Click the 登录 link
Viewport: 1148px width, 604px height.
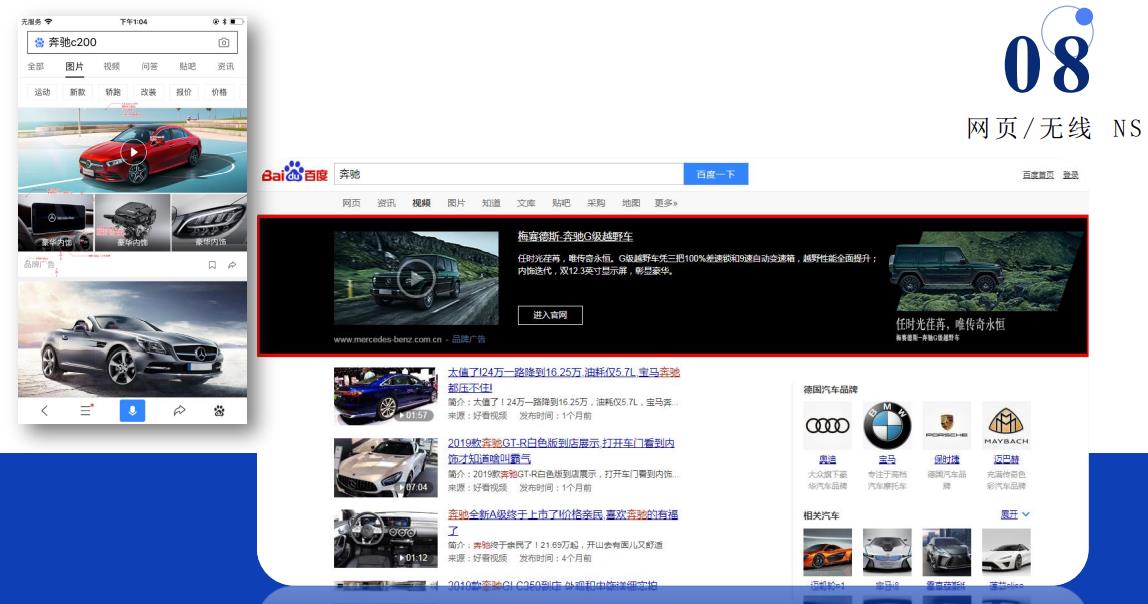tap(1071, 175)
